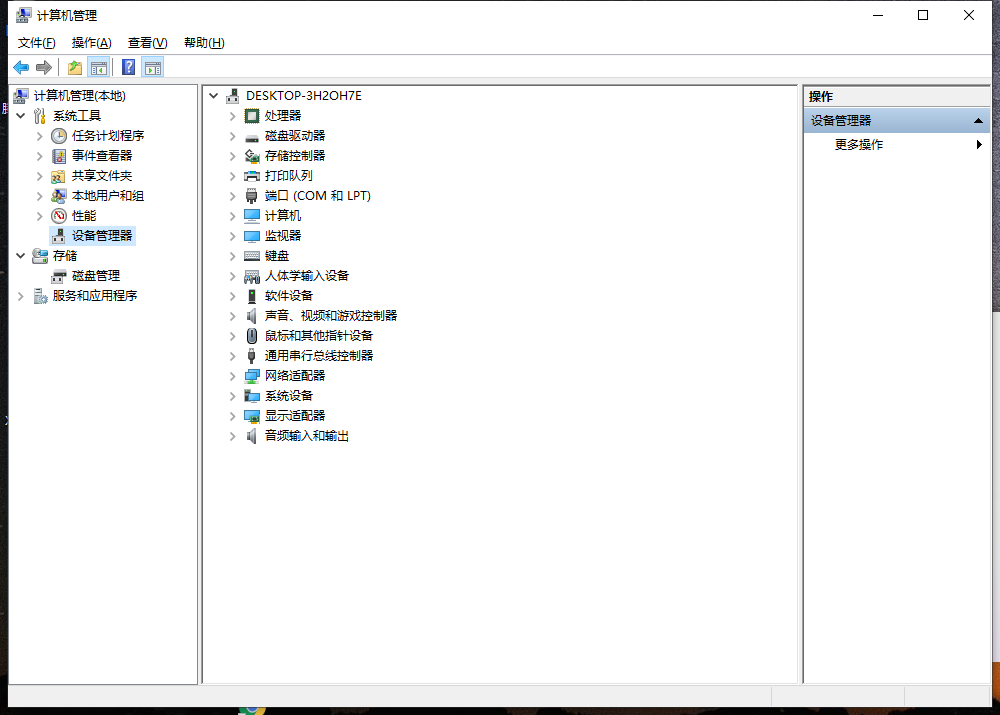Expand the 磁盘驱动器 disk drives node
The image size is (1000, 715).
coord(232,136)
